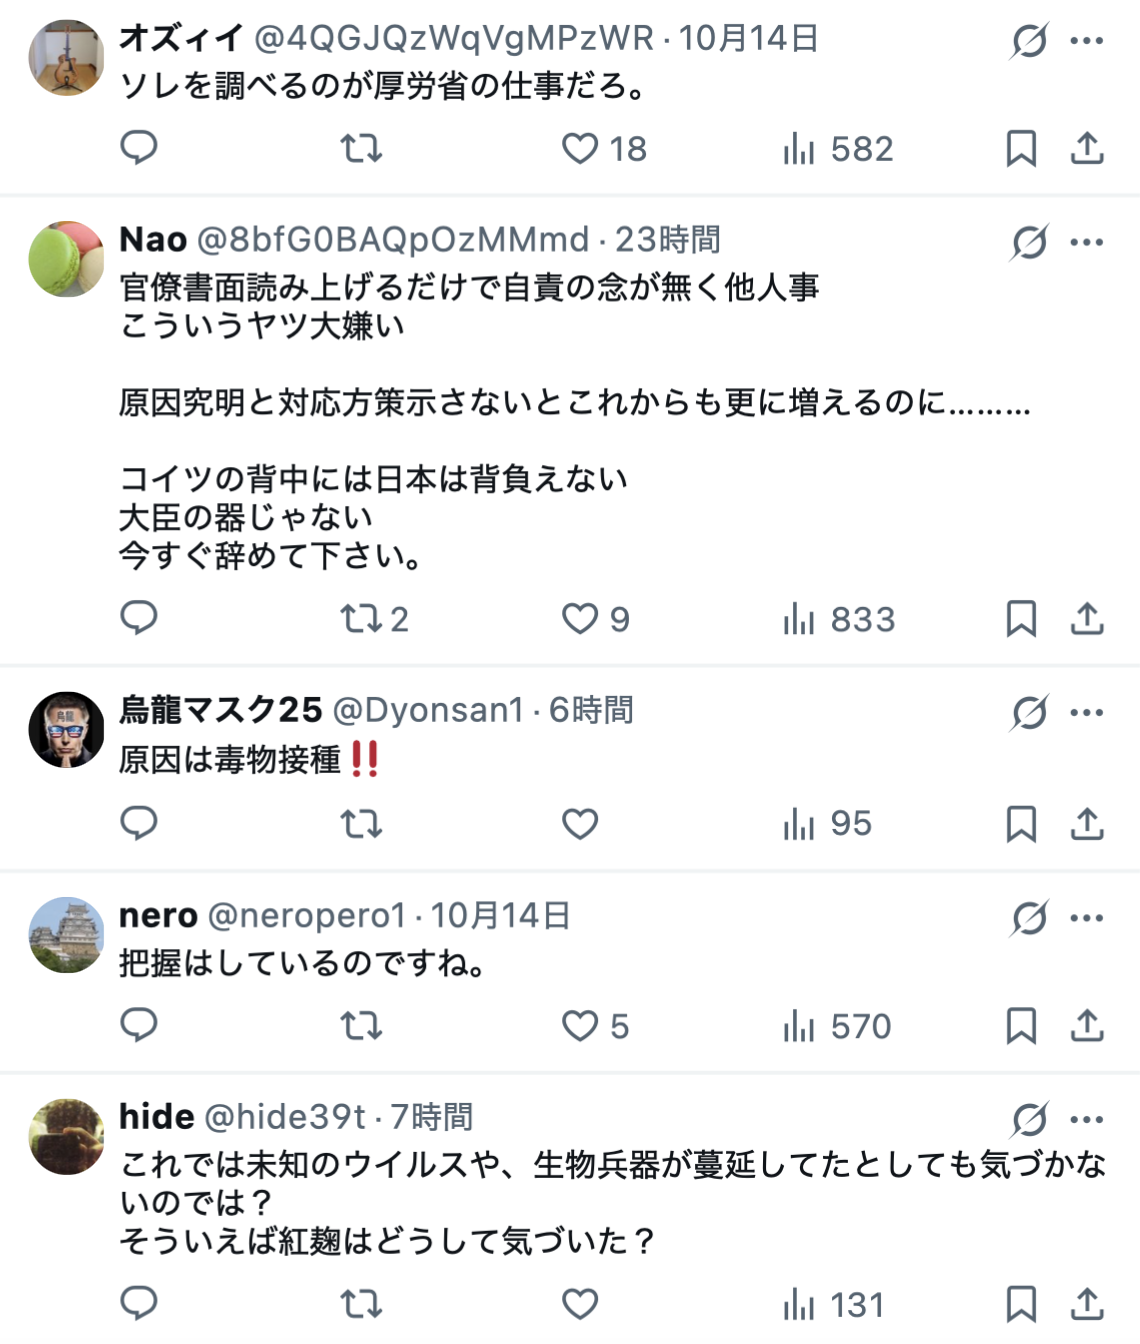Open the @Dyonsan1 profile link
The height and width of the screenshot is (1344, 1140).
click(428, 710)
